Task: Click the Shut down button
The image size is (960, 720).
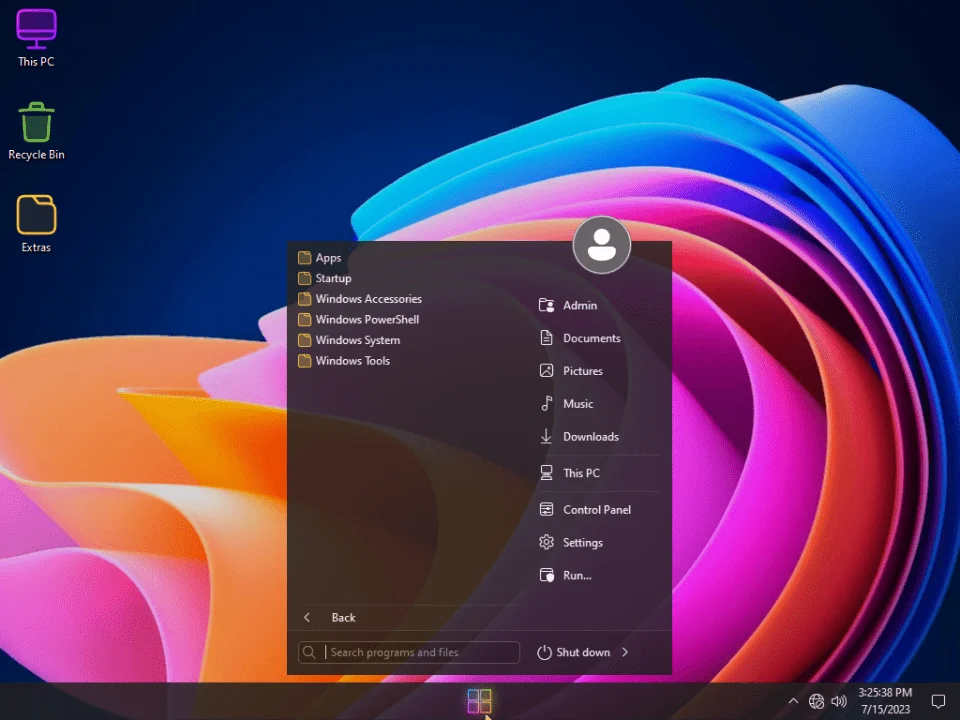Action: click(574, 652)
